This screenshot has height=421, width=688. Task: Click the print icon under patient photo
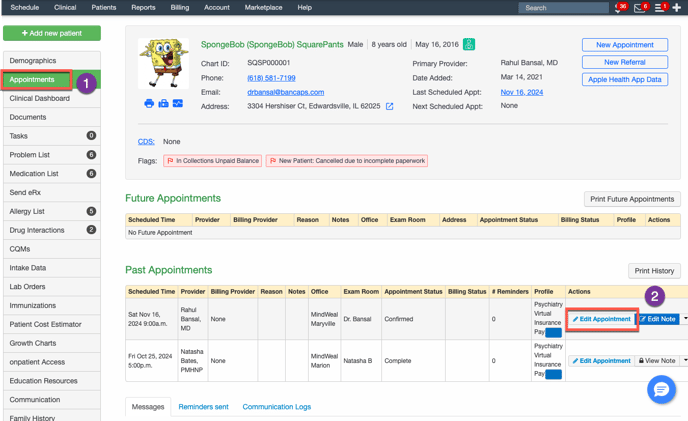coord(149,104)
